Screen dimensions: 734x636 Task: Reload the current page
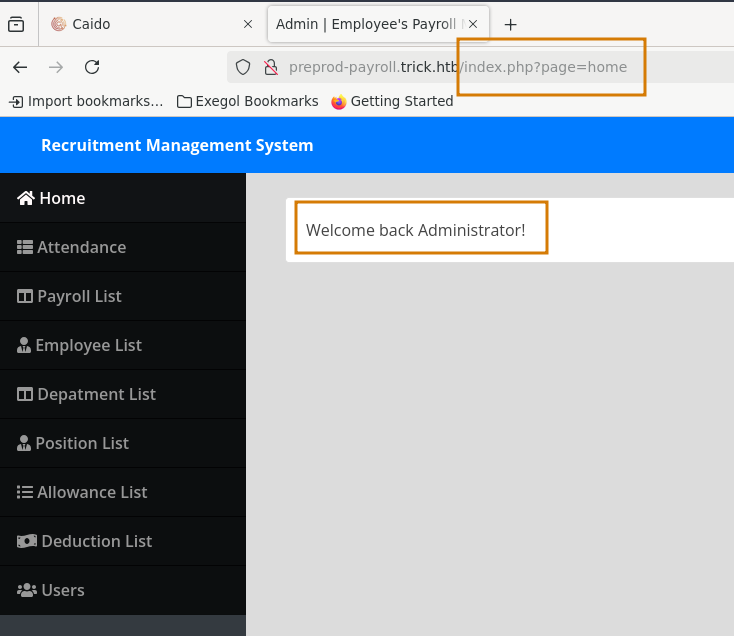point(92,67)
